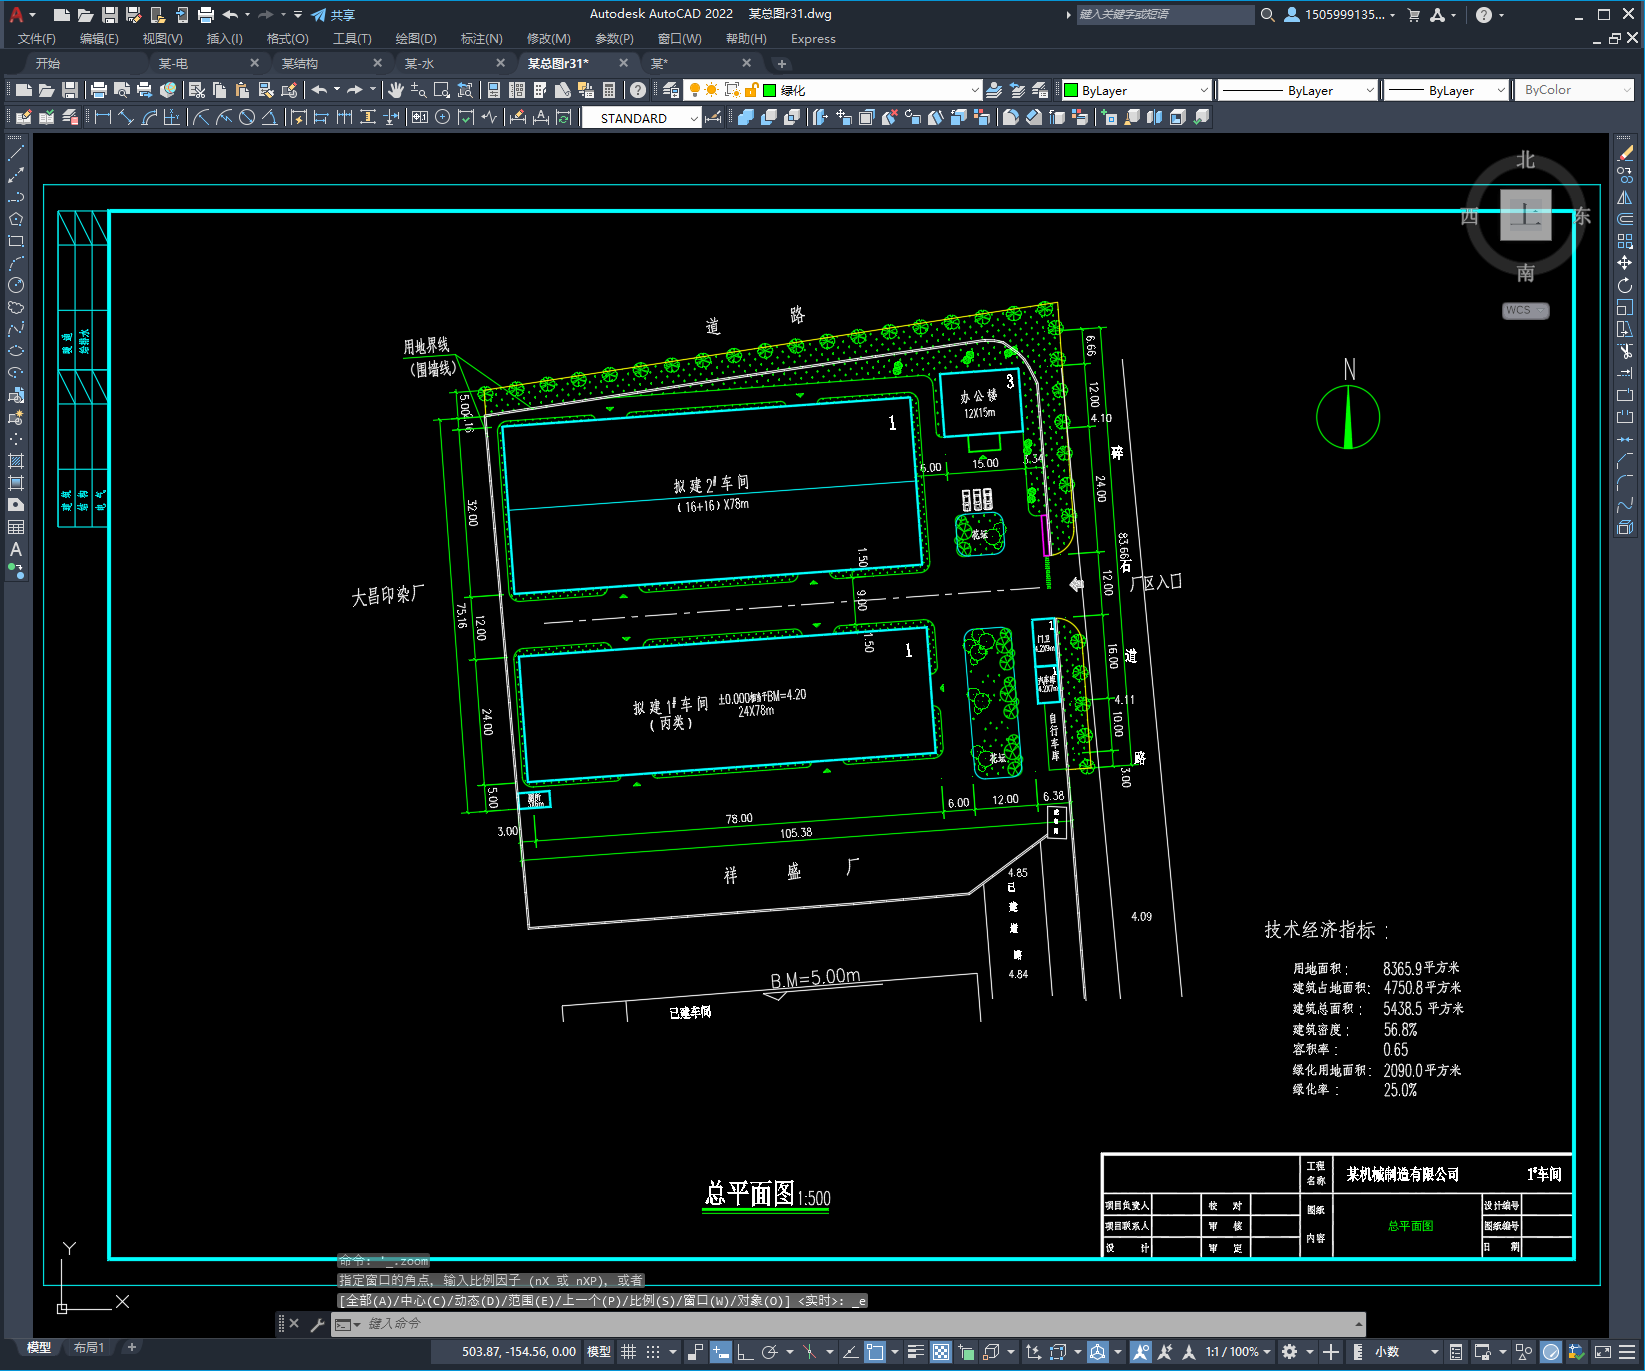Click the WCS button under ViewCube
1645x1371 pixels.
click(1525, 311)
